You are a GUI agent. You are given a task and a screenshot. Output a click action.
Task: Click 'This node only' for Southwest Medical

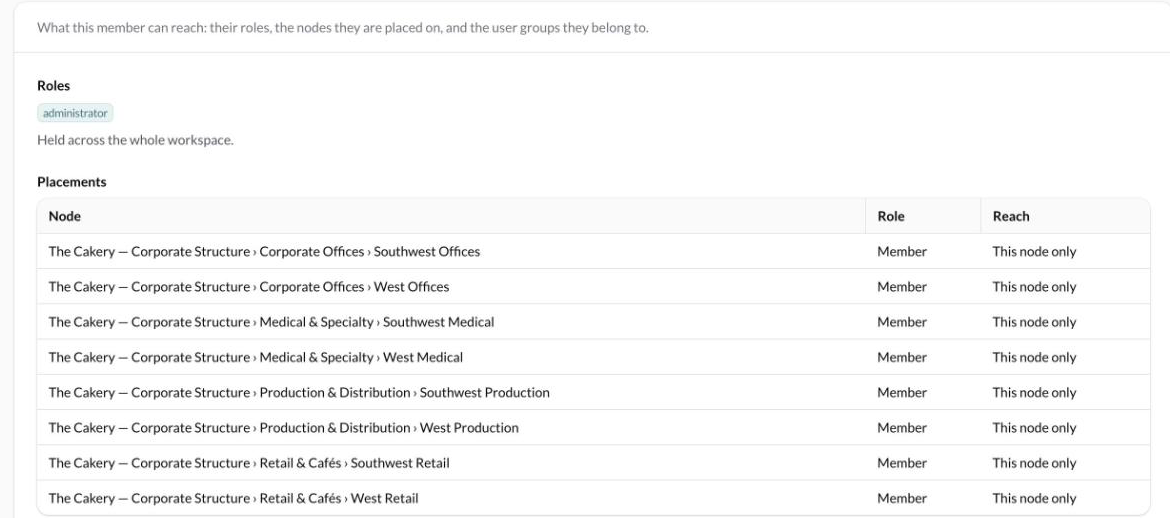[x=1034, y=322]
